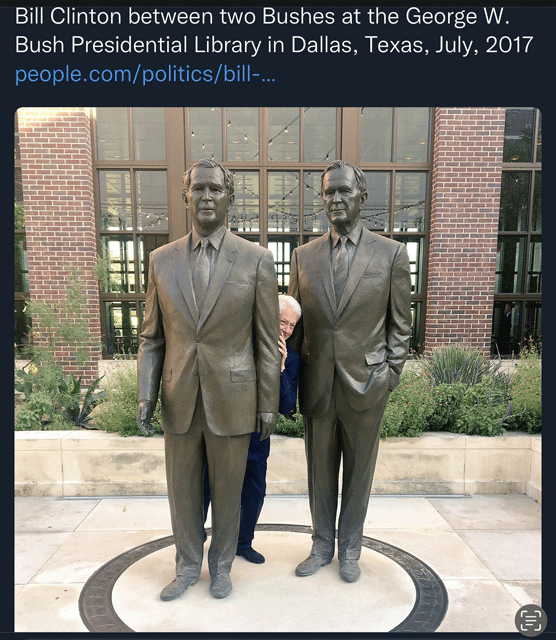Image resolution: width=556 pixels, height=640 pixels.
Task: Click the red brick pillar on the right
Action: tap(465, 229)
